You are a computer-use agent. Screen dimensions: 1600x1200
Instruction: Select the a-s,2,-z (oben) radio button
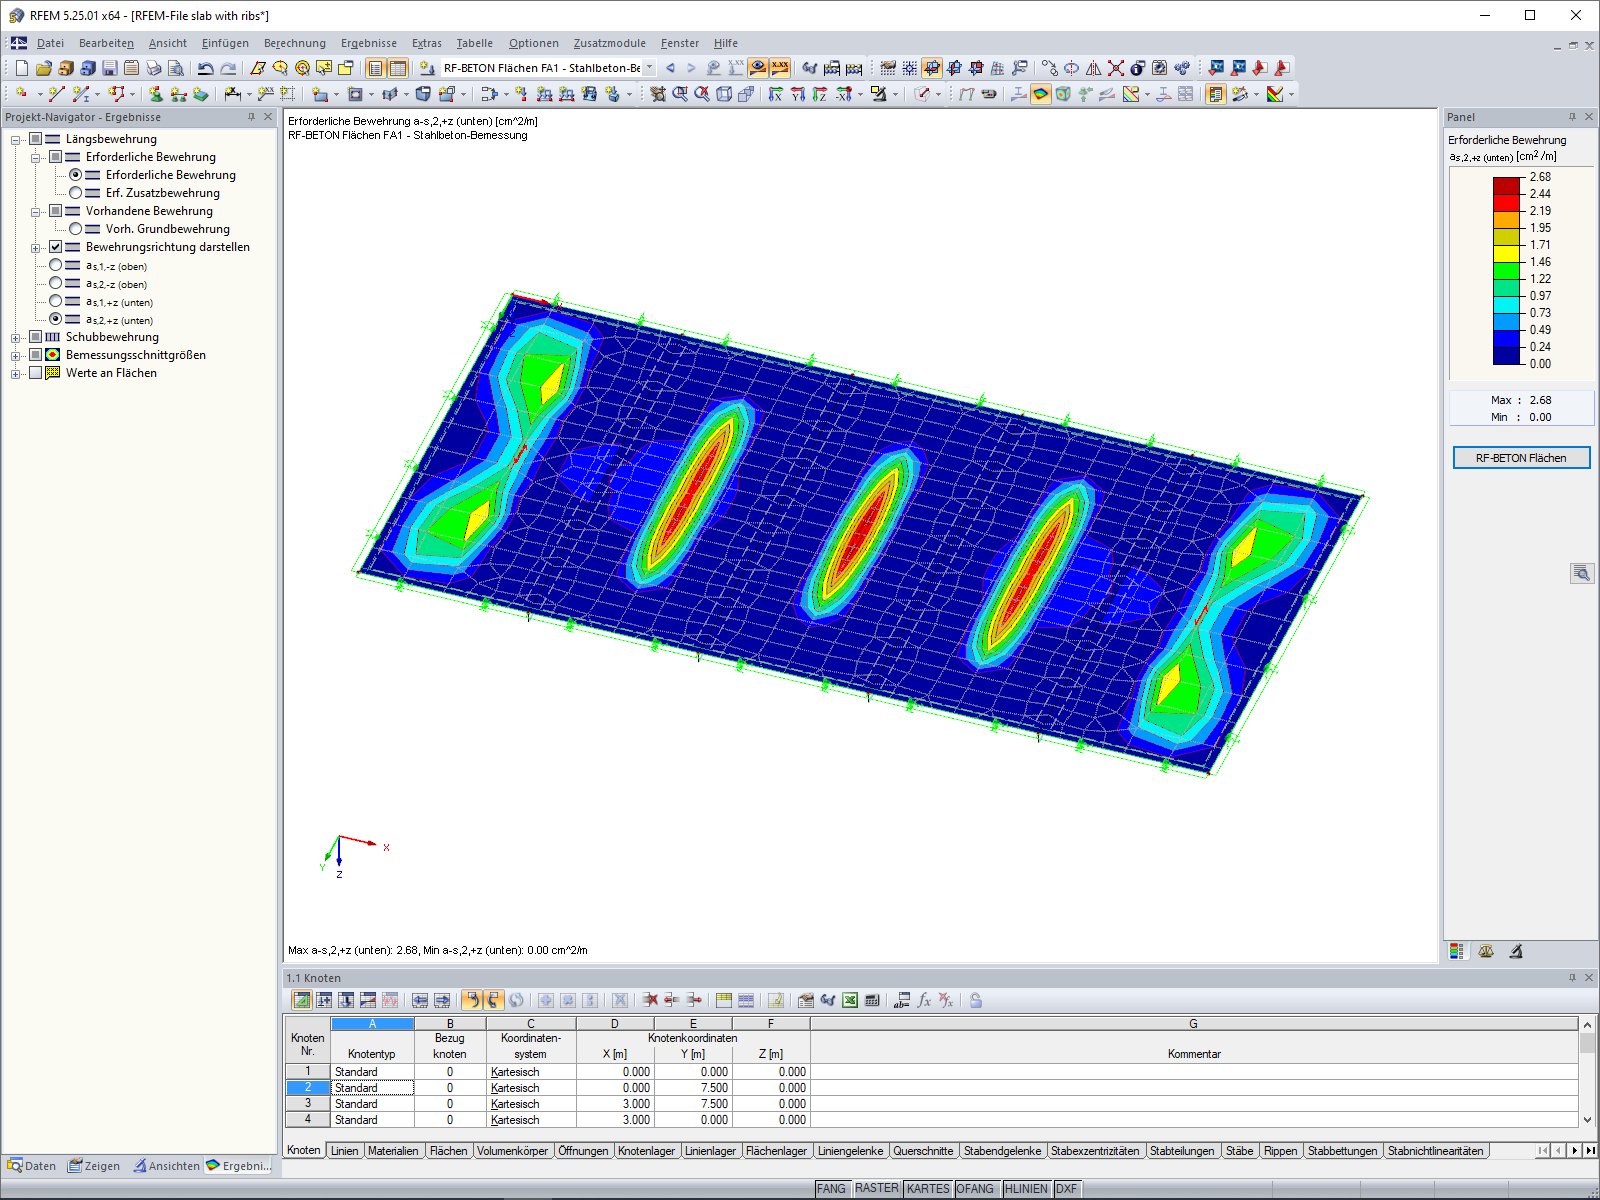click(56, 283)
